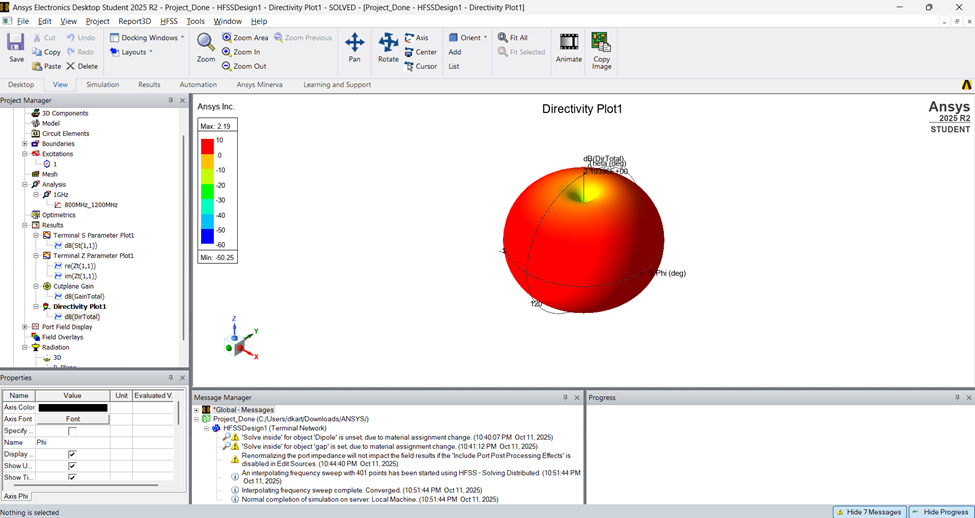Screen dimensions: 975x518
Task: Open the HFSS menu
Action: click(x=168, y=21)
